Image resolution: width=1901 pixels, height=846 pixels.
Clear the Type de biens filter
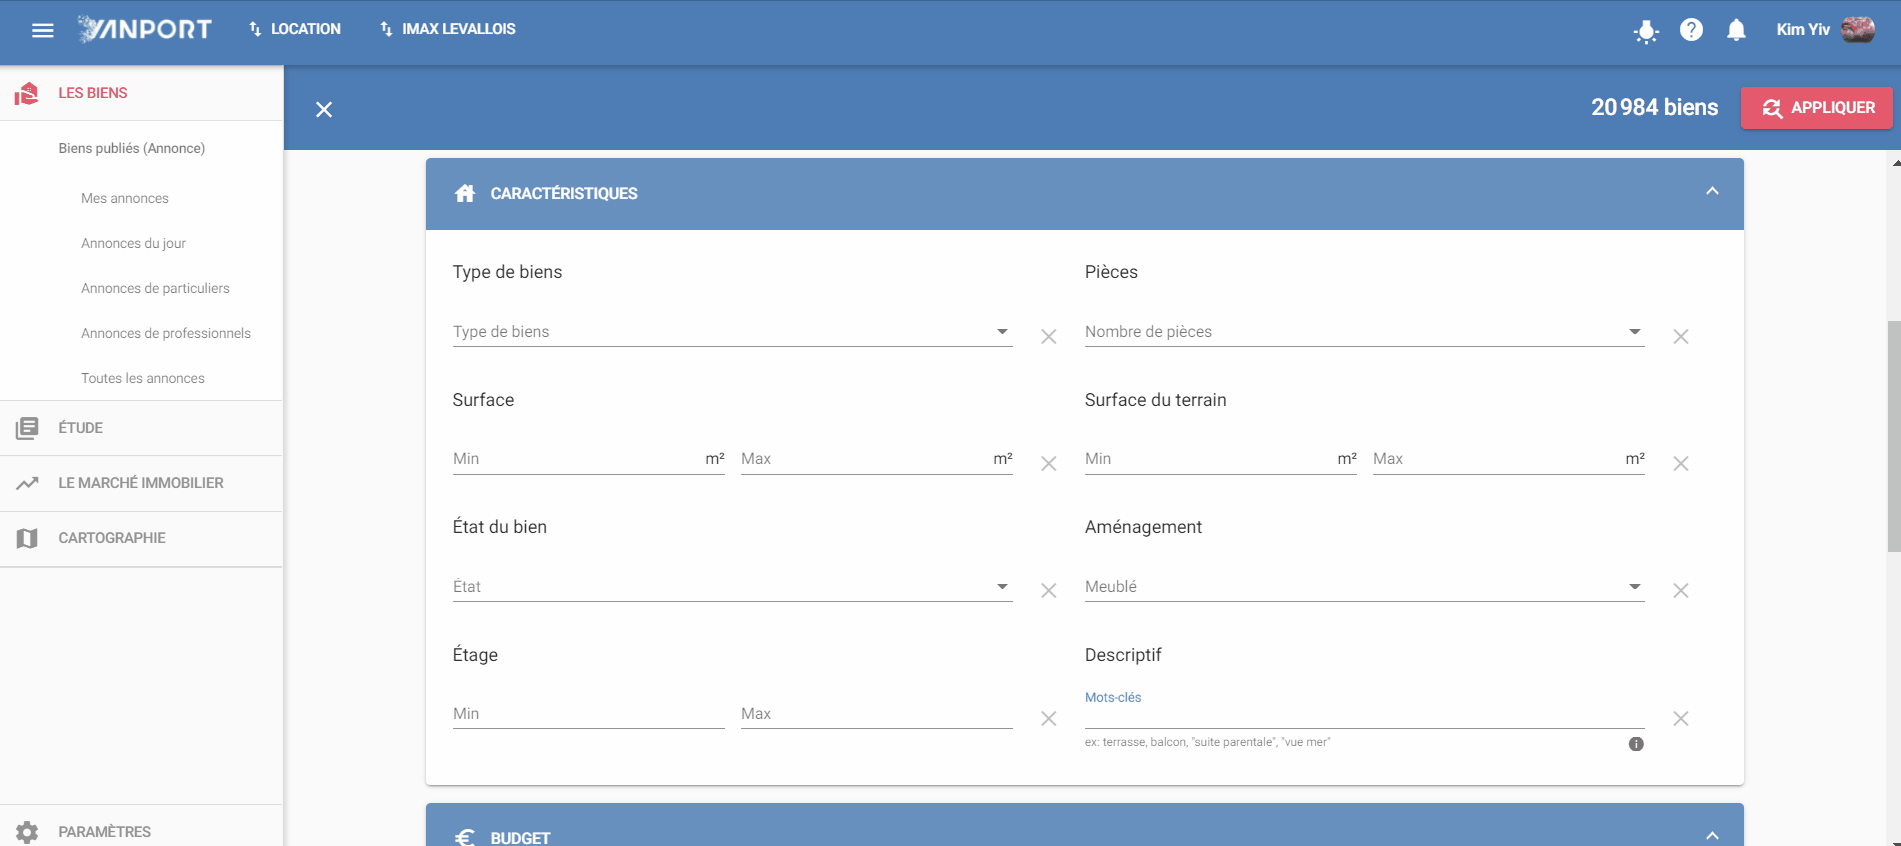[x=1048, y=337]
